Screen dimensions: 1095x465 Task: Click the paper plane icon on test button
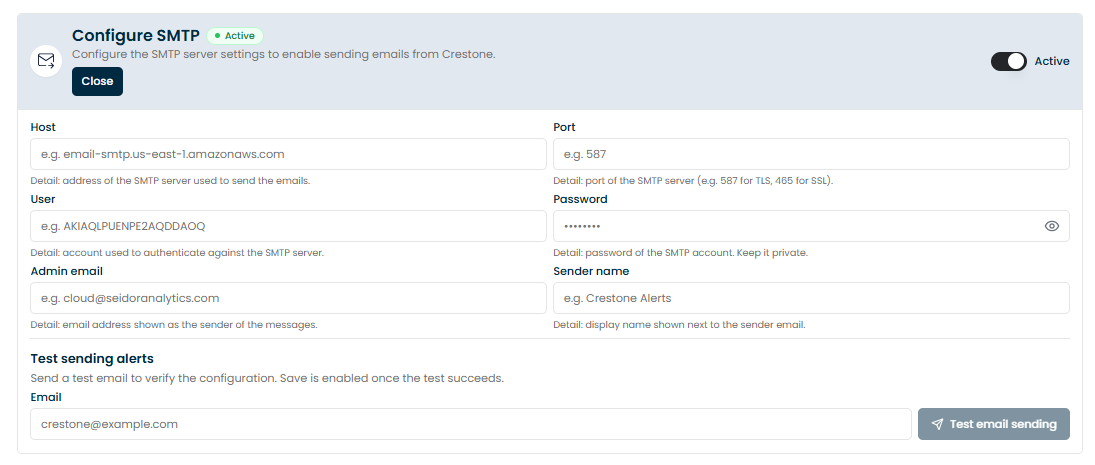(x=938, y=424)
